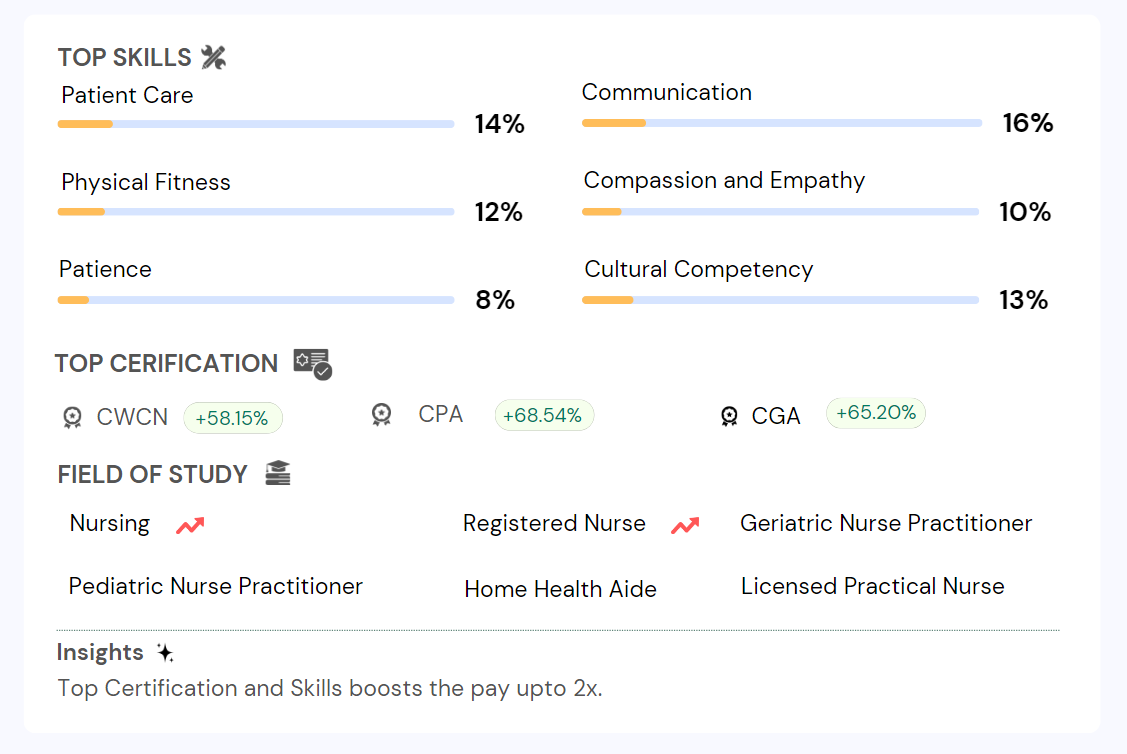Click Geriatric Nurse Practitioner
This screenshot has height=754, width=1127.
tap(886, 523)
